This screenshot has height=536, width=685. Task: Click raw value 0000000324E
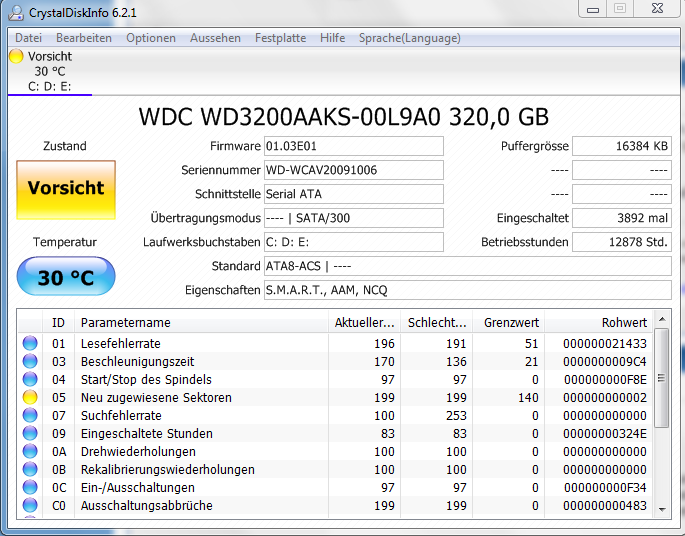[605, 433]
